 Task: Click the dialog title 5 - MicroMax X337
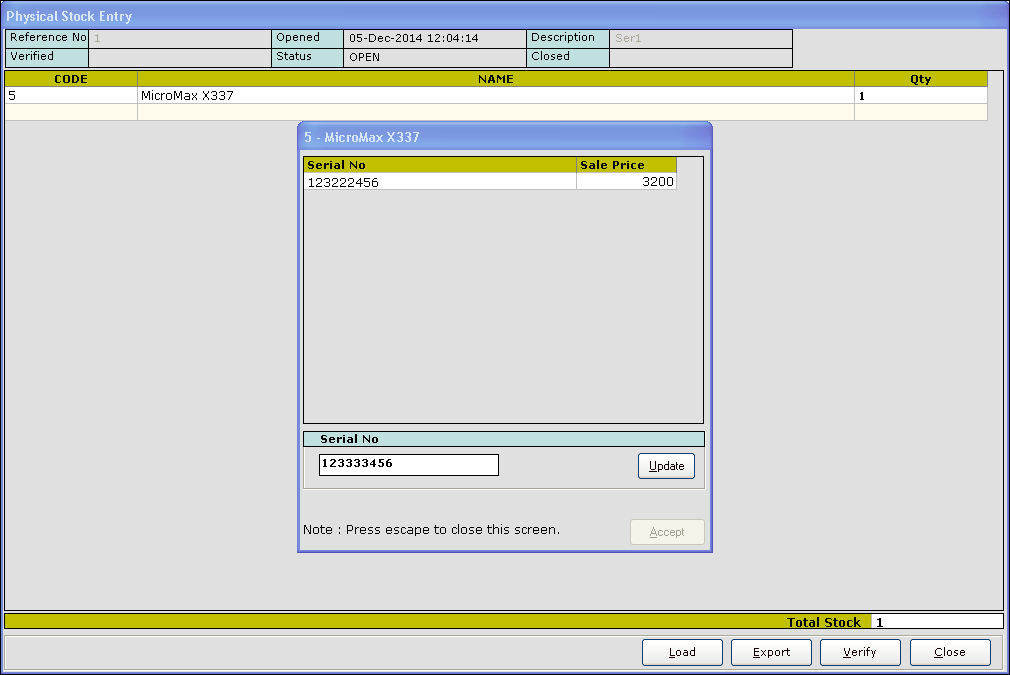point(362,137)
